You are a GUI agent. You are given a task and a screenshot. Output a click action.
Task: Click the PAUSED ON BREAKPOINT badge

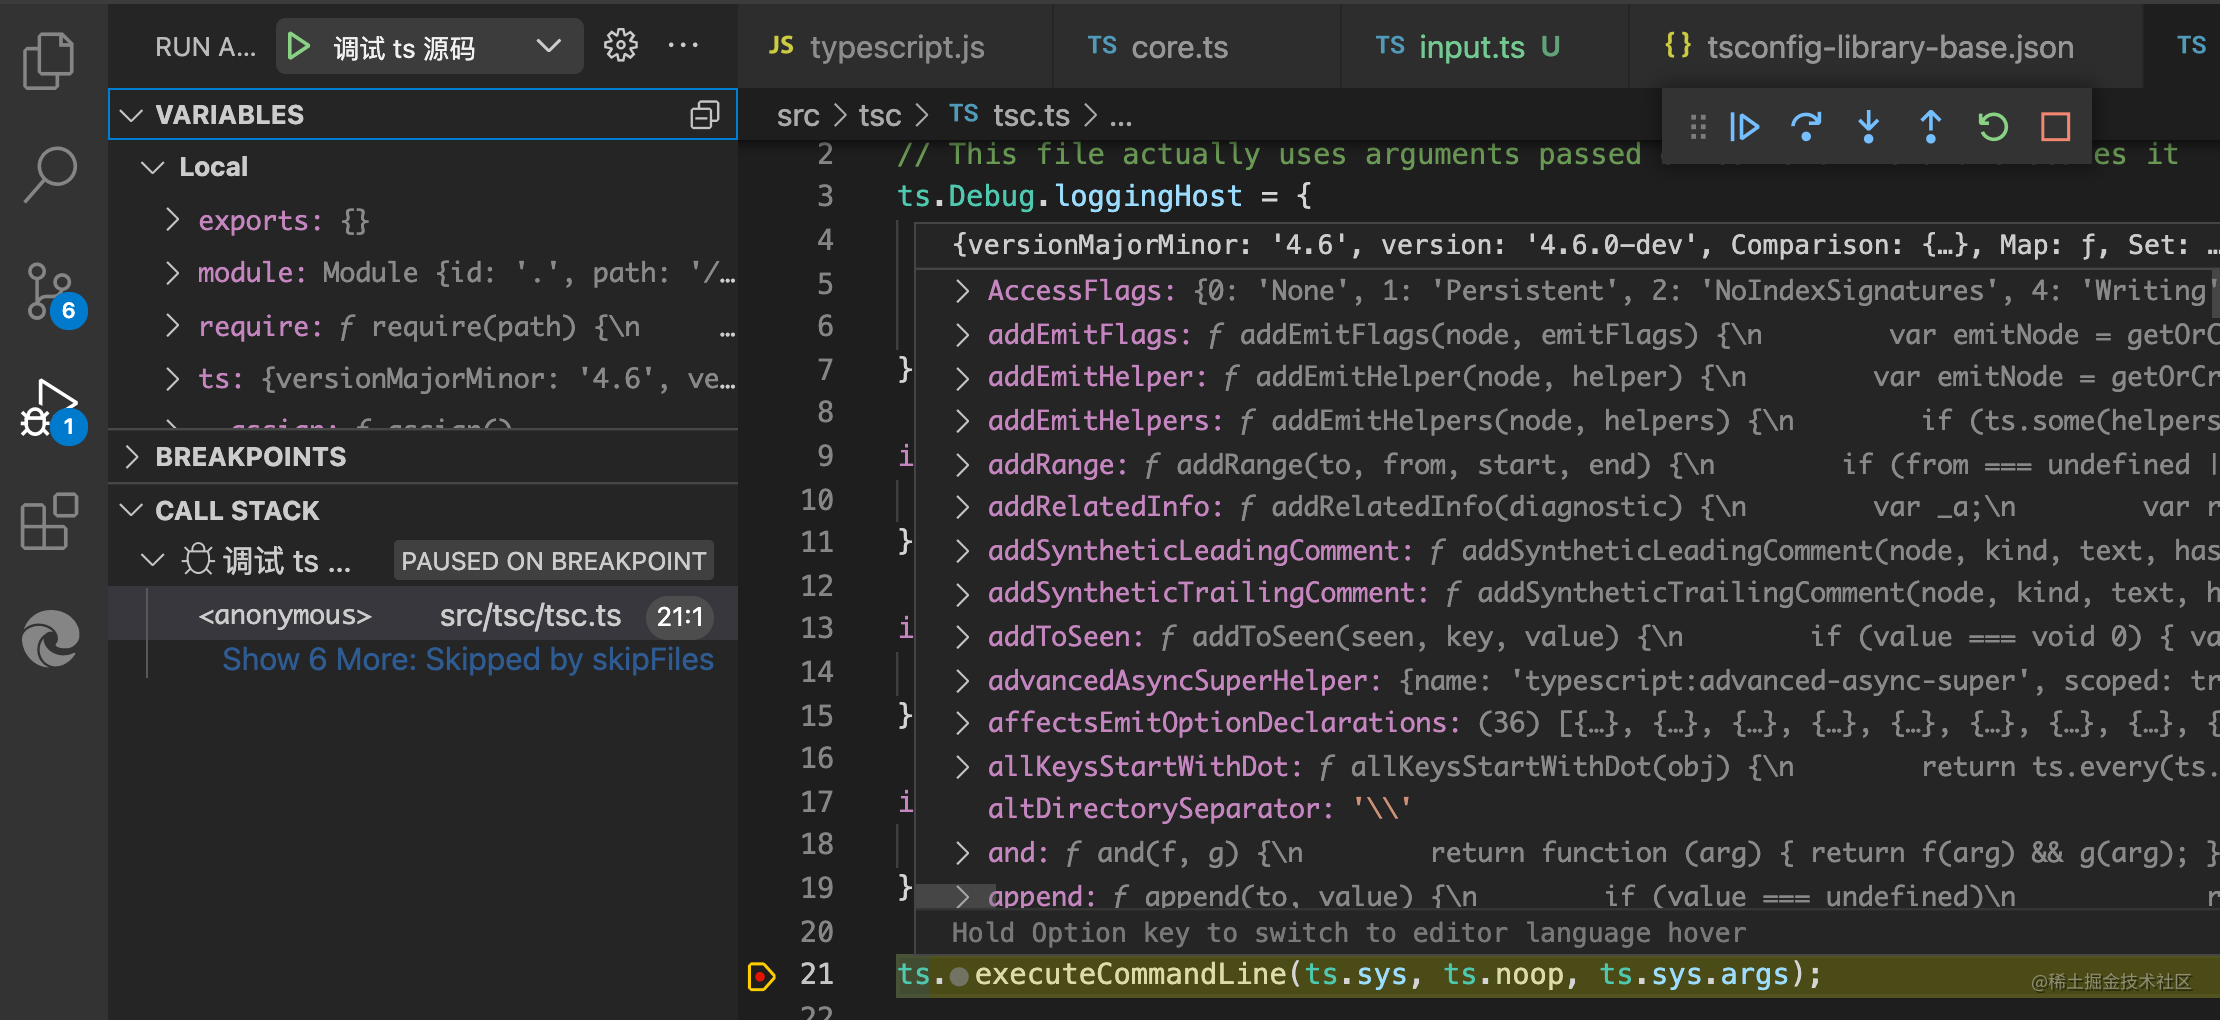click(x=554, y=561)
